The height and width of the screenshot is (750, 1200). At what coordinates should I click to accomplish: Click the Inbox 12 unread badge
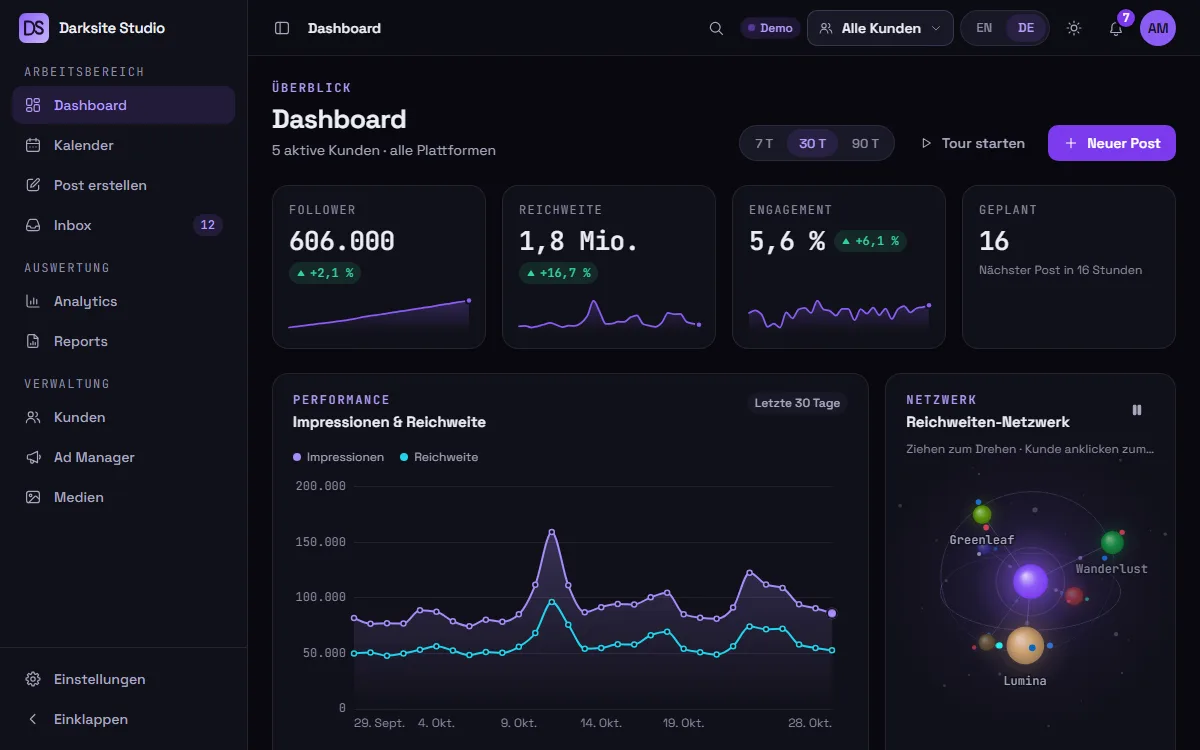coord(208,225)
